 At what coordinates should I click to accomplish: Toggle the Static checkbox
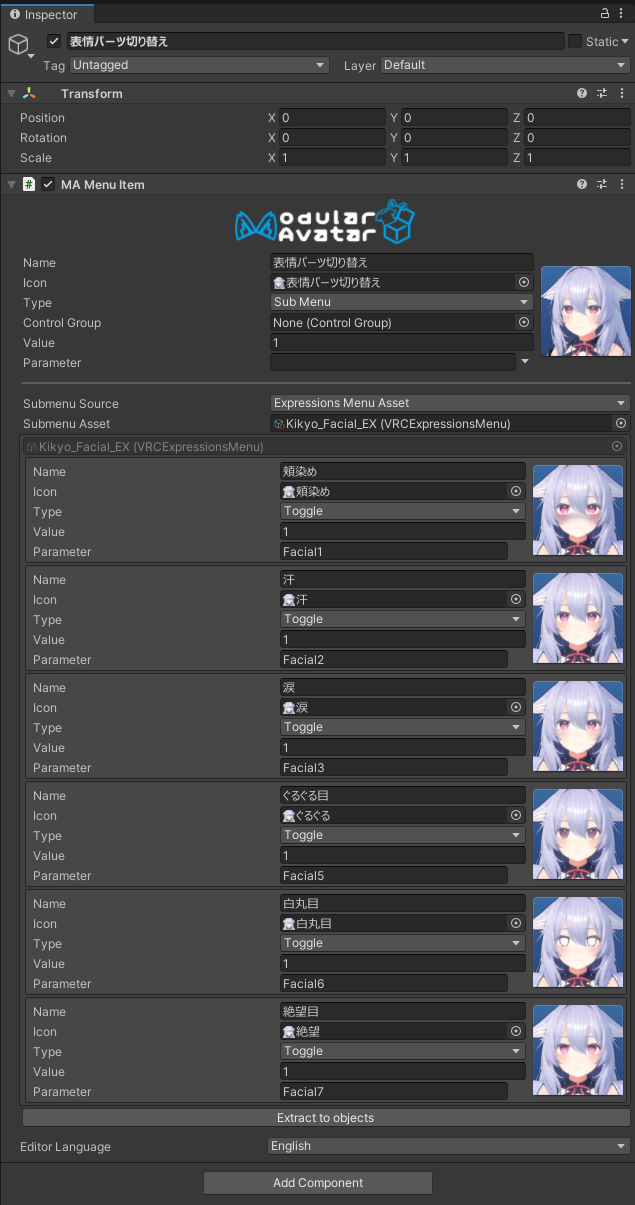click(x=575, y=41)
